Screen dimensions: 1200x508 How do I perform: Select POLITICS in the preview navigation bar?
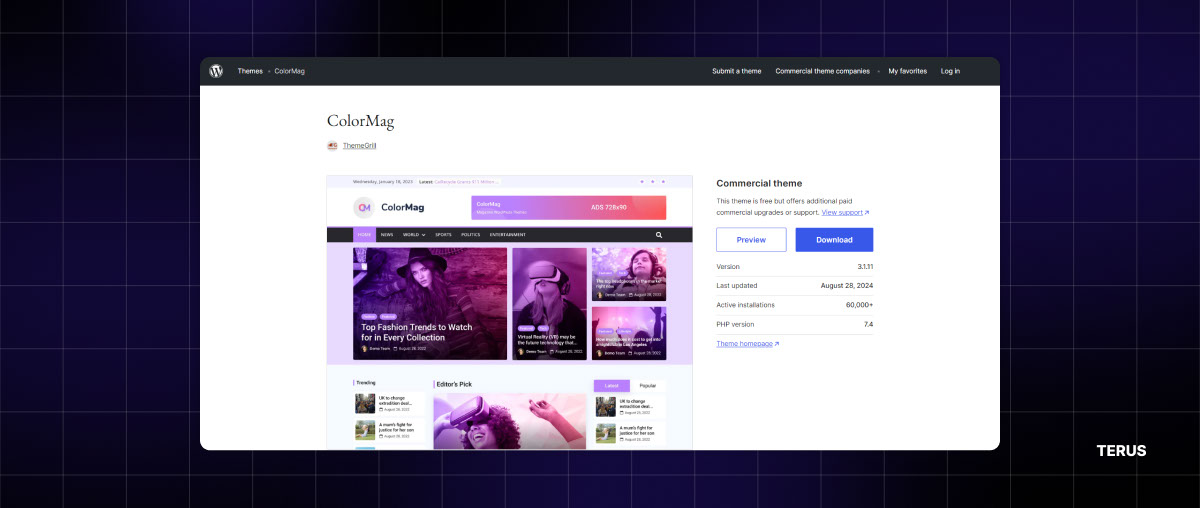(x=471, y=235)
